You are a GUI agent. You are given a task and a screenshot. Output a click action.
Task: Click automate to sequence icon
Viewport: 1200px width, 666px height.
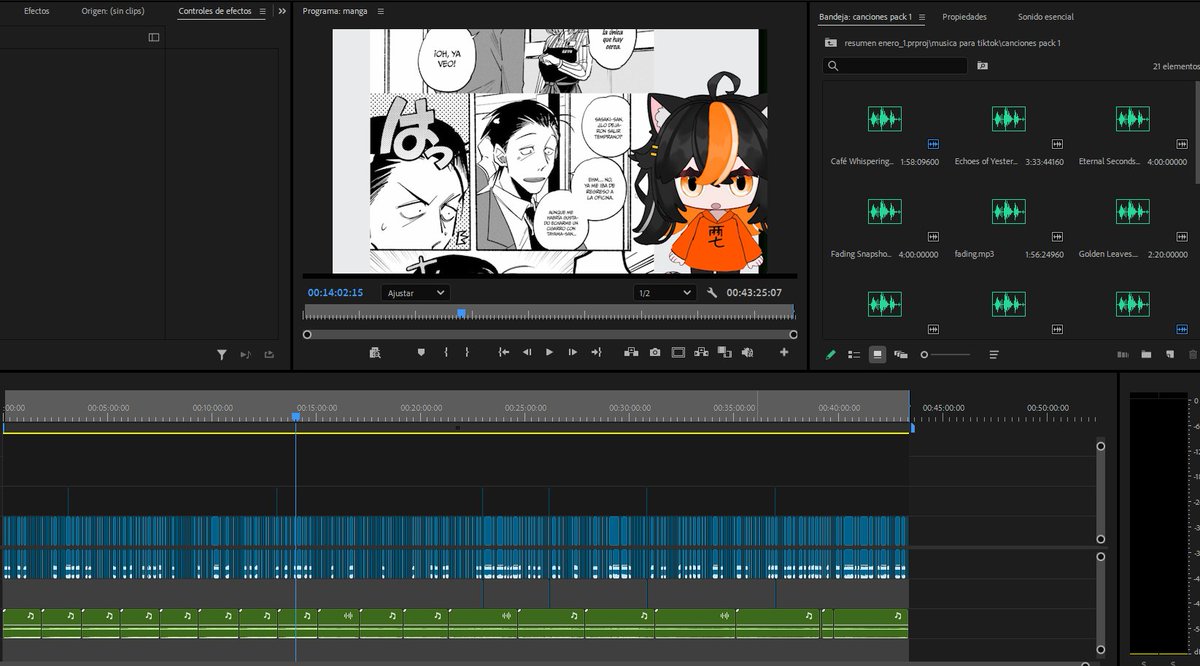coord(1122,354)
